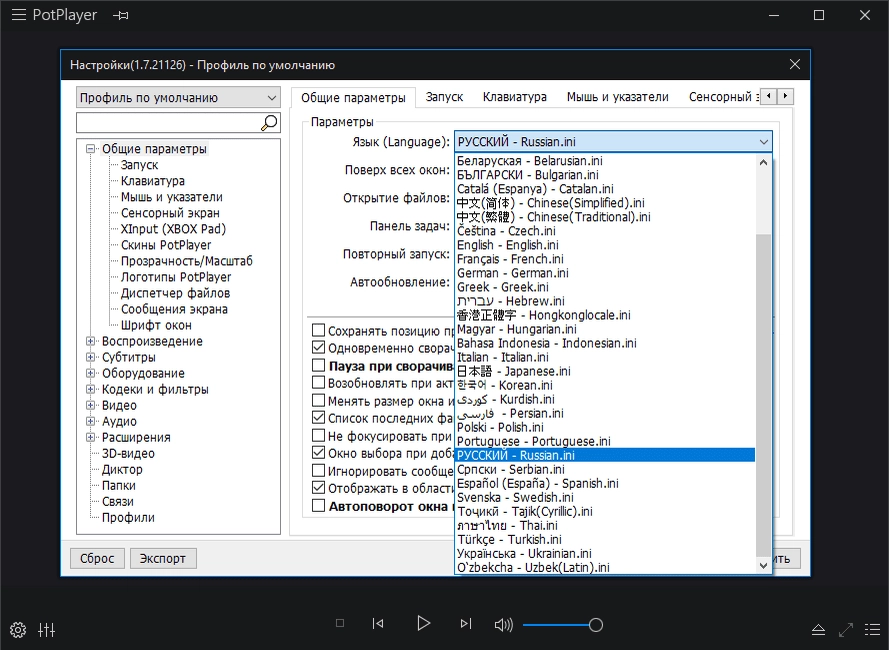Screen dimensions: 889x650
Task: Expand the 'Аудио' tree node
Action: (x=90, y=421)
